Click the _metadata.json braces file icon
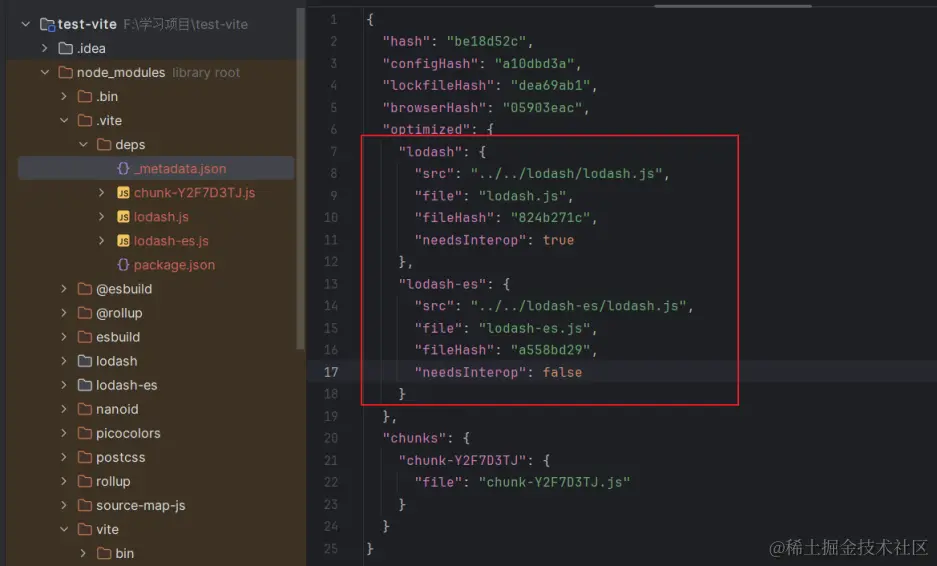This screenshot has width=937, height=566. pyautogui.click(x=123, y=169)
